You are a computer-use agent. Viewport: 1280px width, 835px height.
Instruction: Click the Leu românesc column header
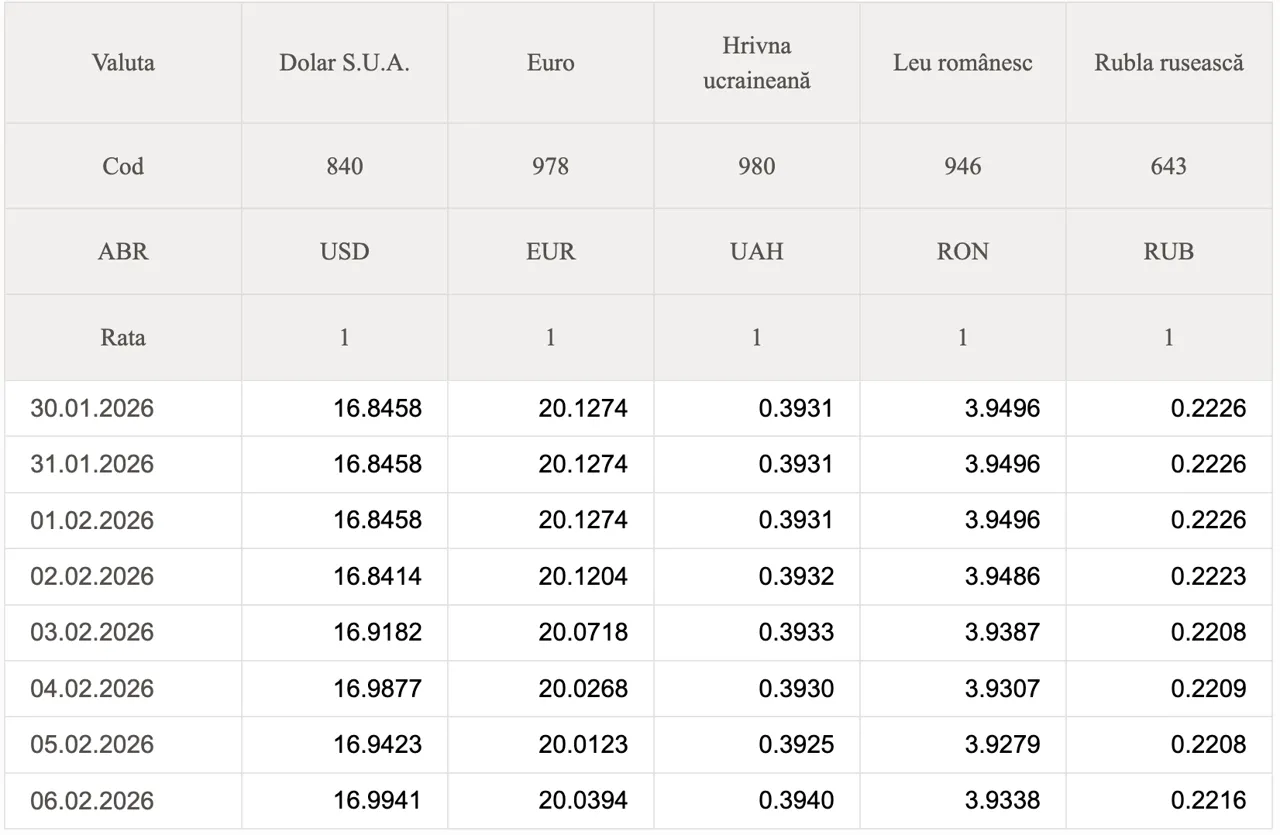[x=962, y=63]
